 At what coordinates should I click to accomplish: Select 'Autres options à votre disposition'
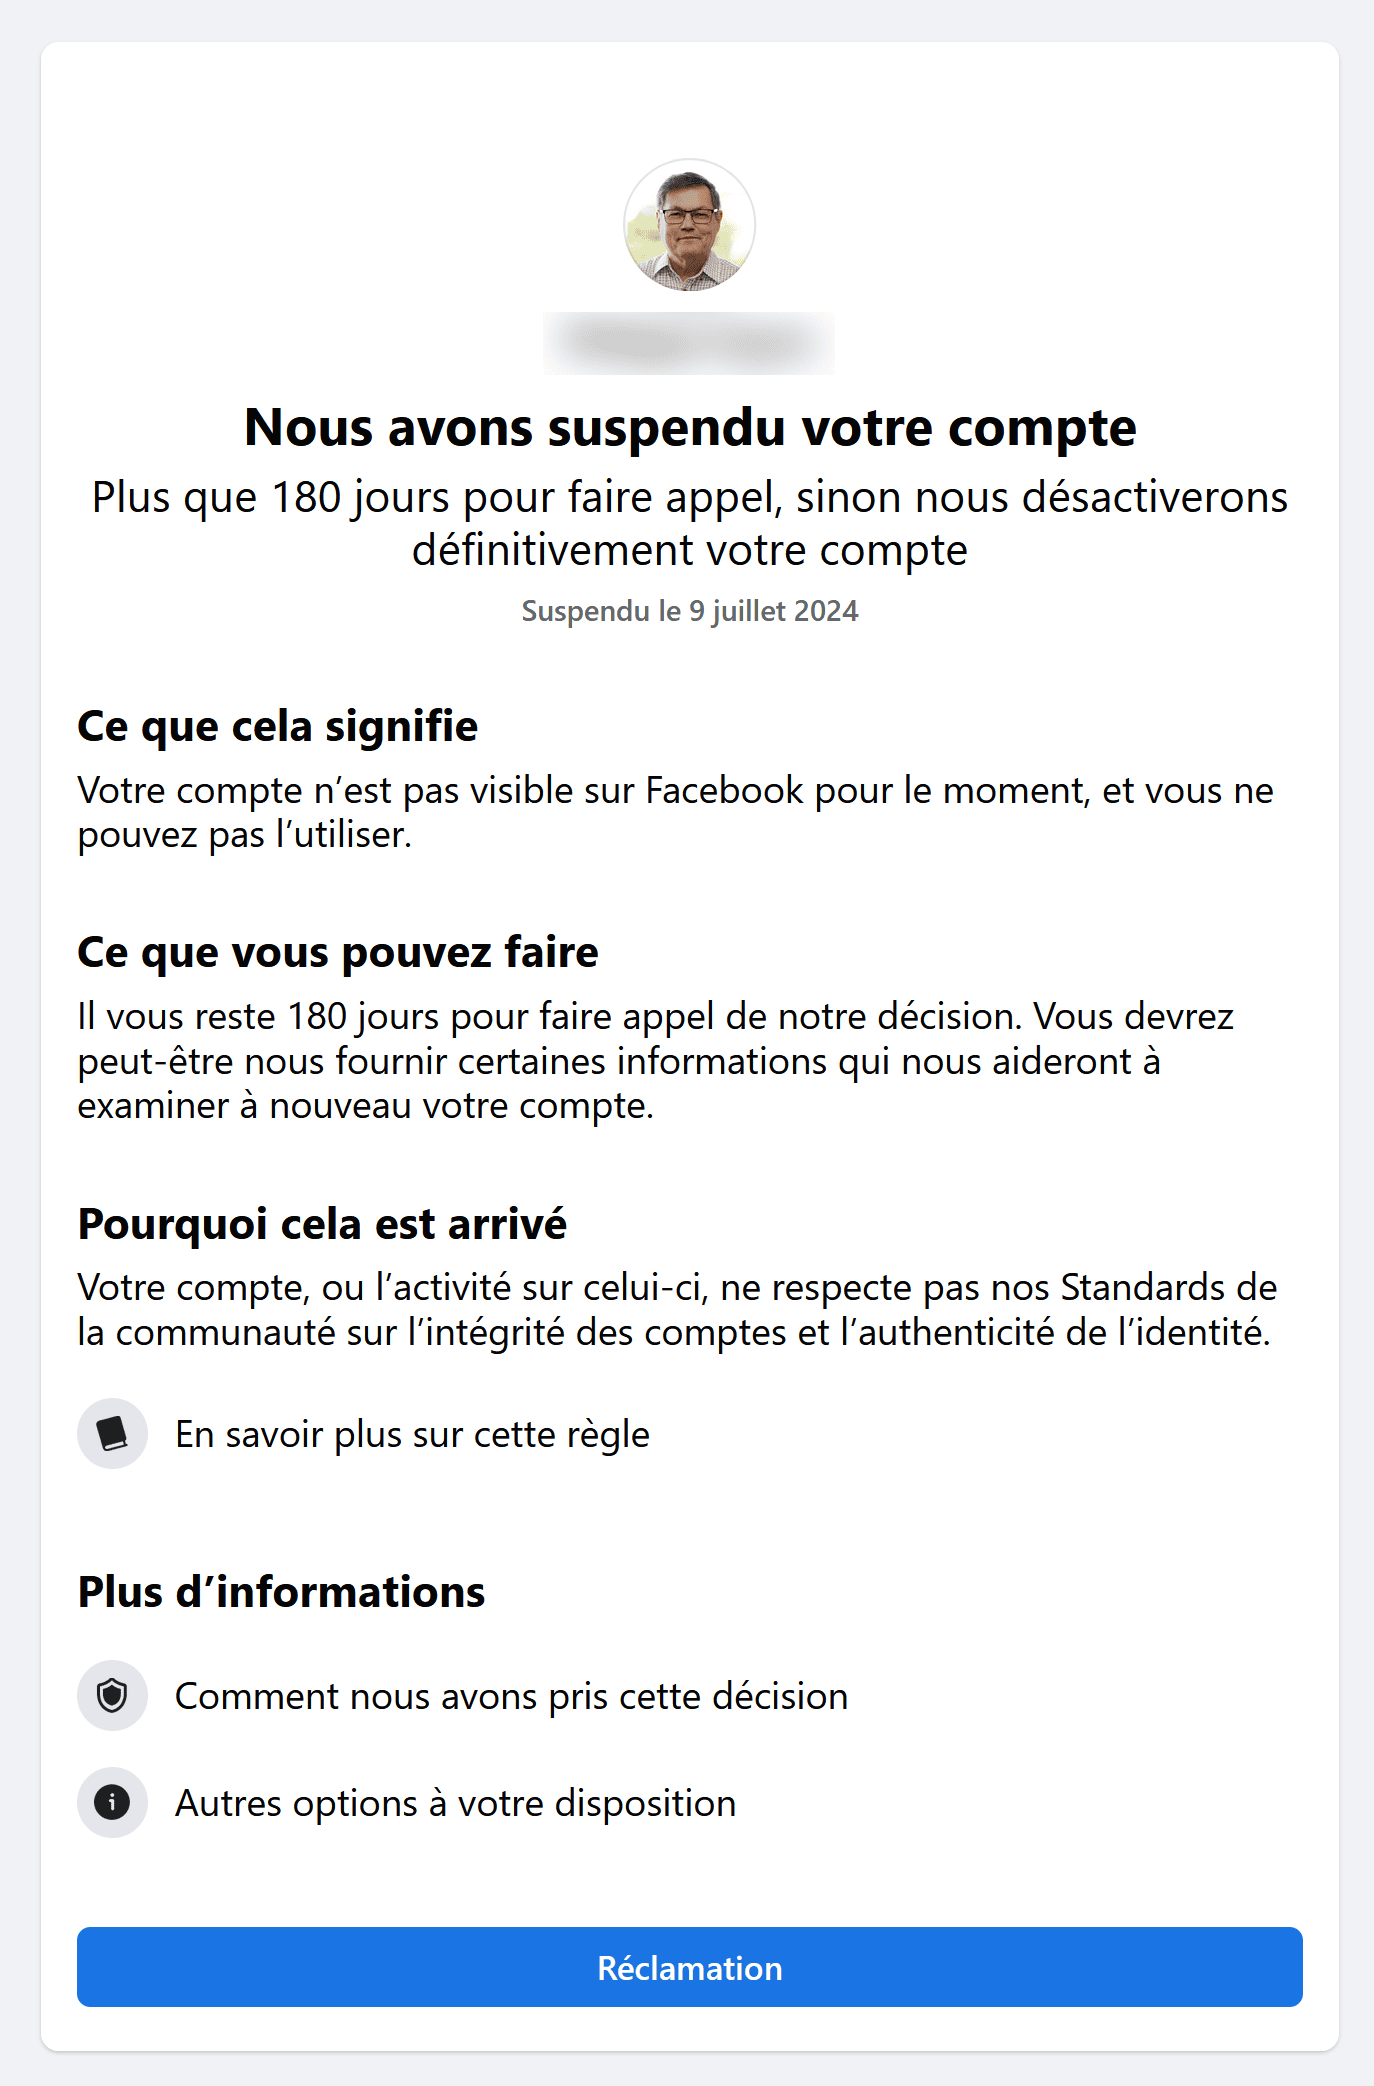pos(456,1803)
